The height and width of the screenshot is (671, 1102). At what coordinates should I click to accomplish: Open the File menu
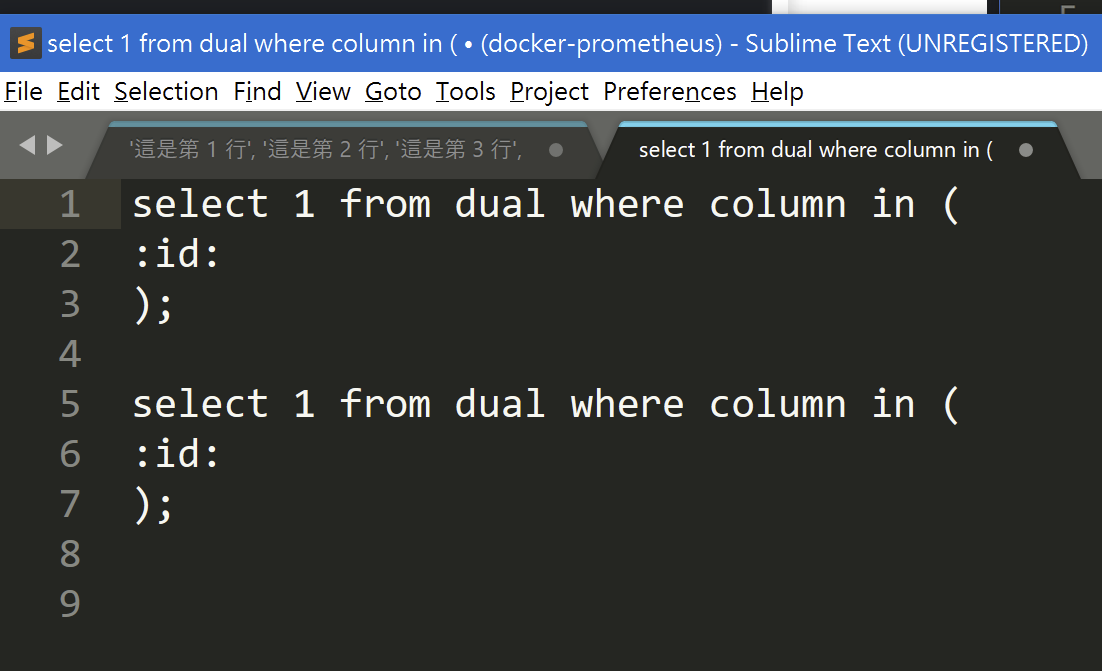22,91
